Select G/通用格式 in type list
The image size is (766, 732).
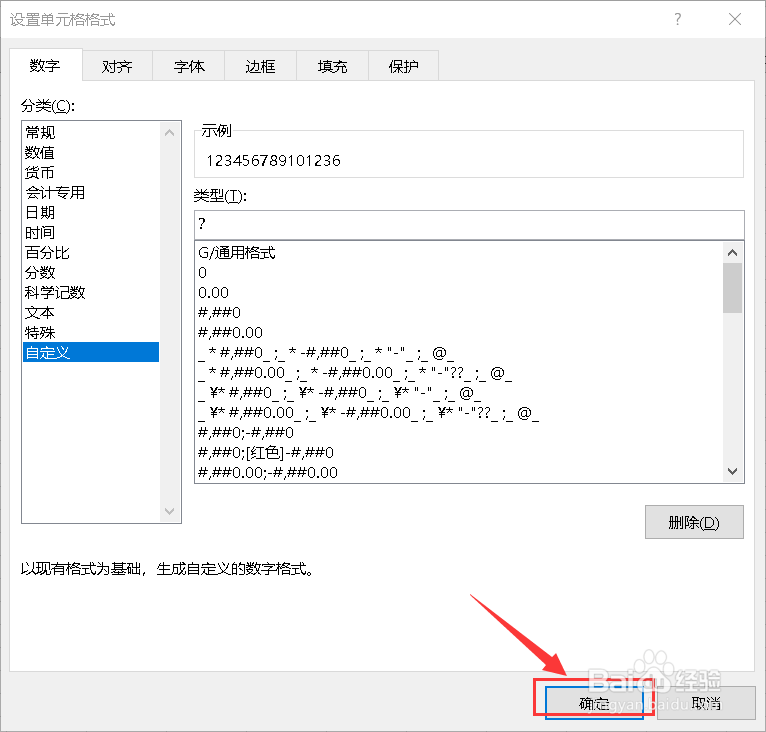458,253
